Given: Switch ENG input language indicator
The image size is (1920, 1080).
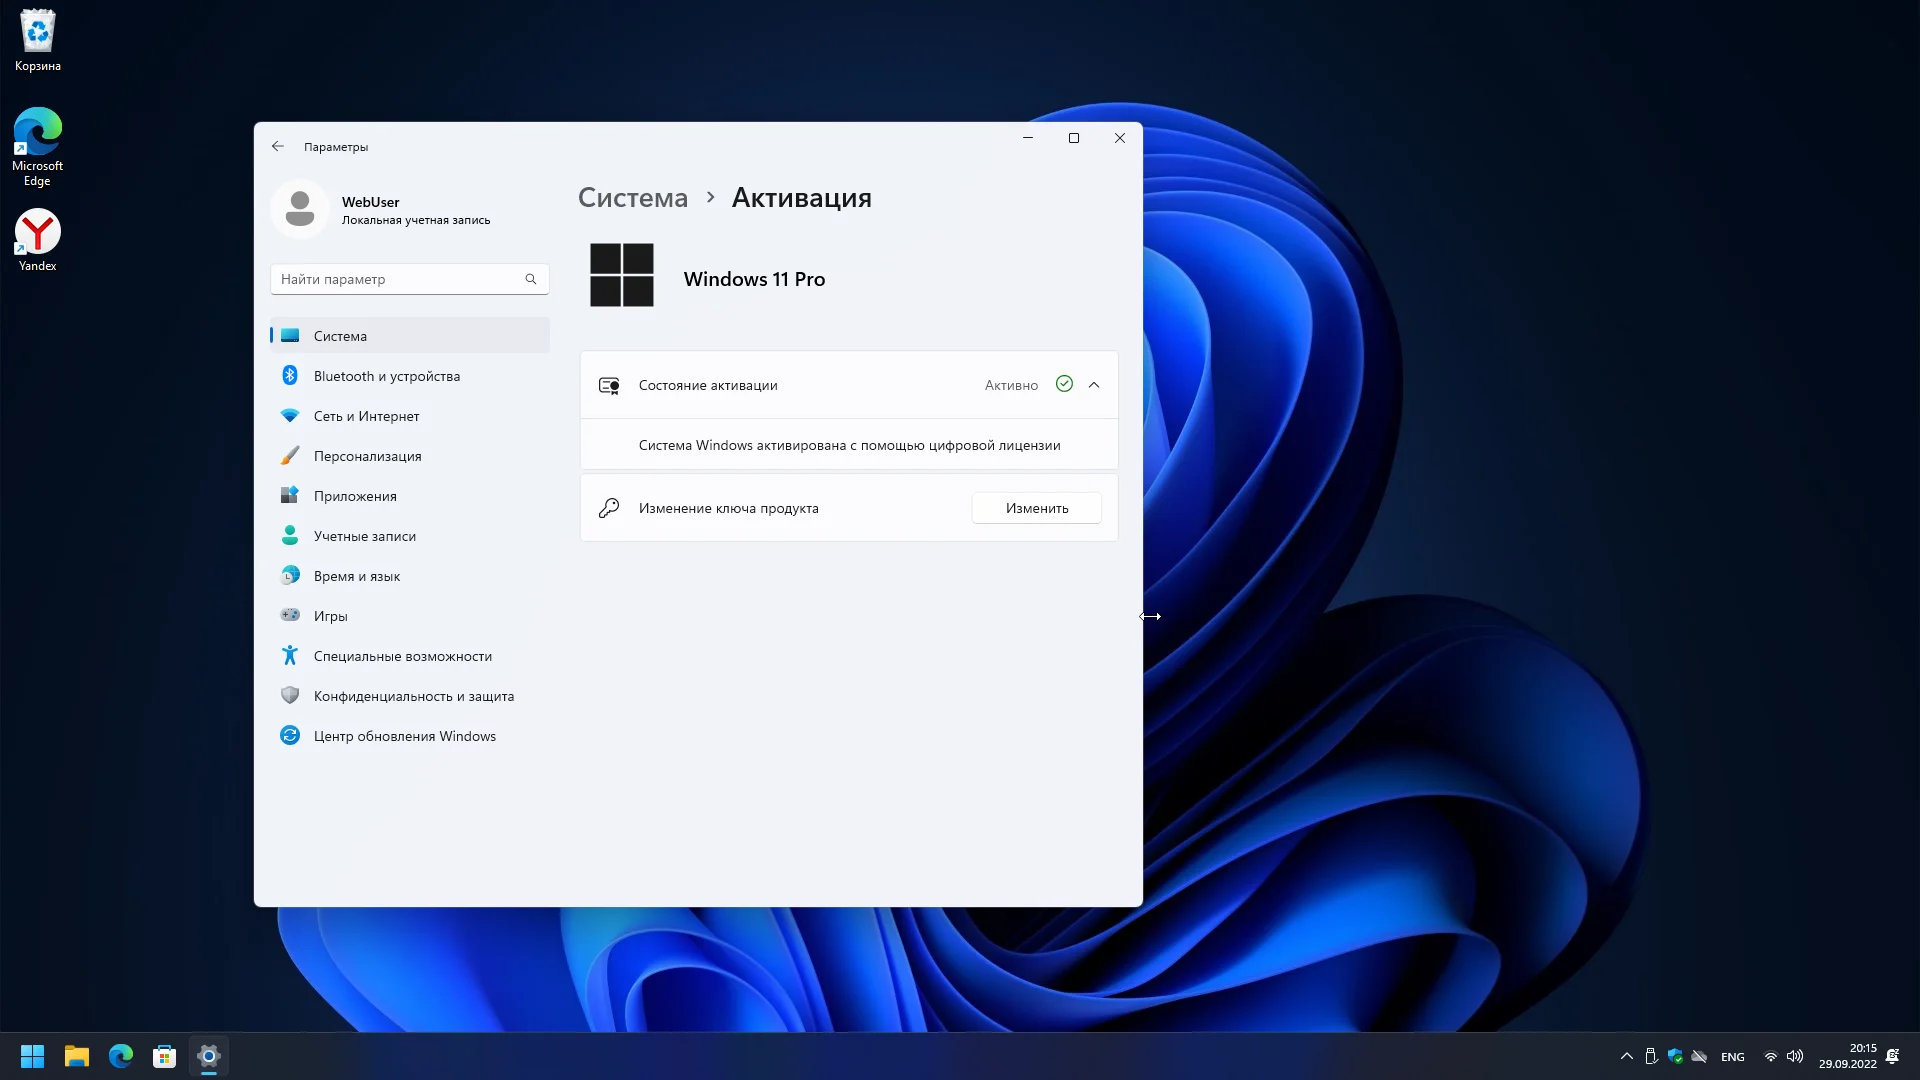Looking at the screenshot, I should point(1732,1057).
